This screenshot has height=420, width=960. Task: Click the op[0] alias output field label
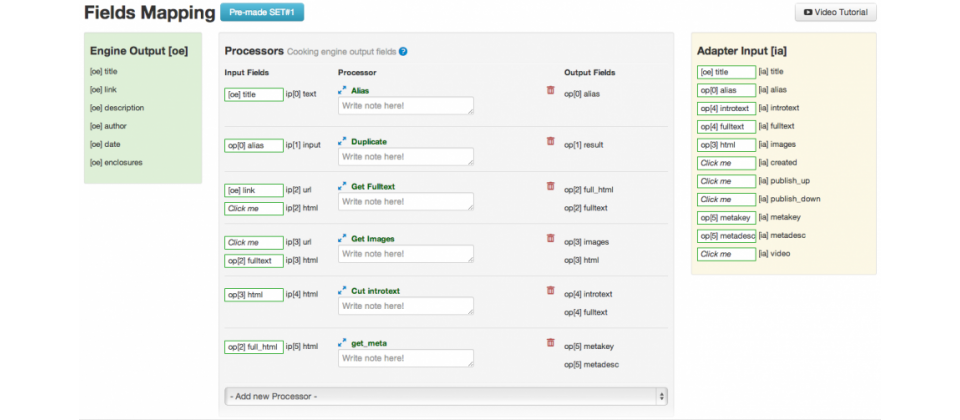pos(582,94)
